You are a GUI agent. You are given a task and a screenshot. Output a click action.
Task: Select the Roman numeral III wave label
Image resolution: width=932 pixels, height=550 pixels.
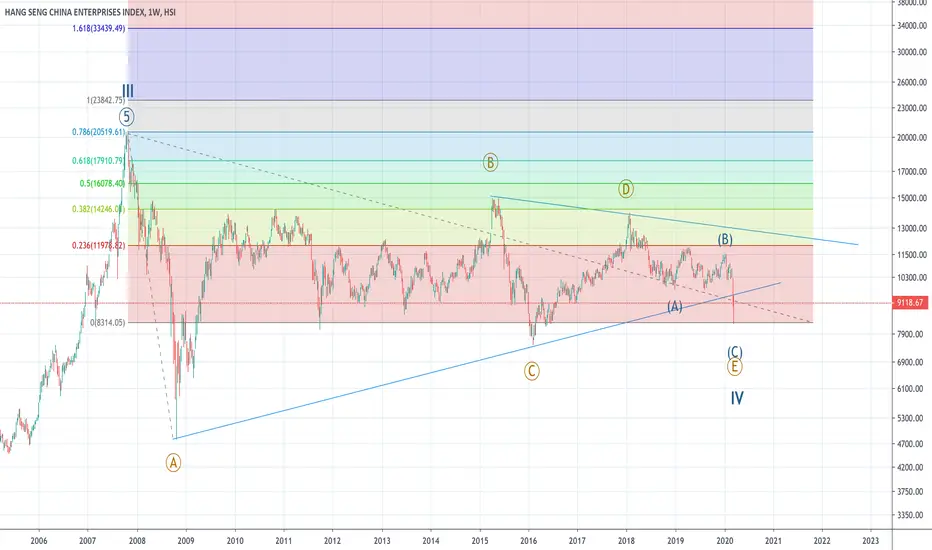(x=128, y=92)
